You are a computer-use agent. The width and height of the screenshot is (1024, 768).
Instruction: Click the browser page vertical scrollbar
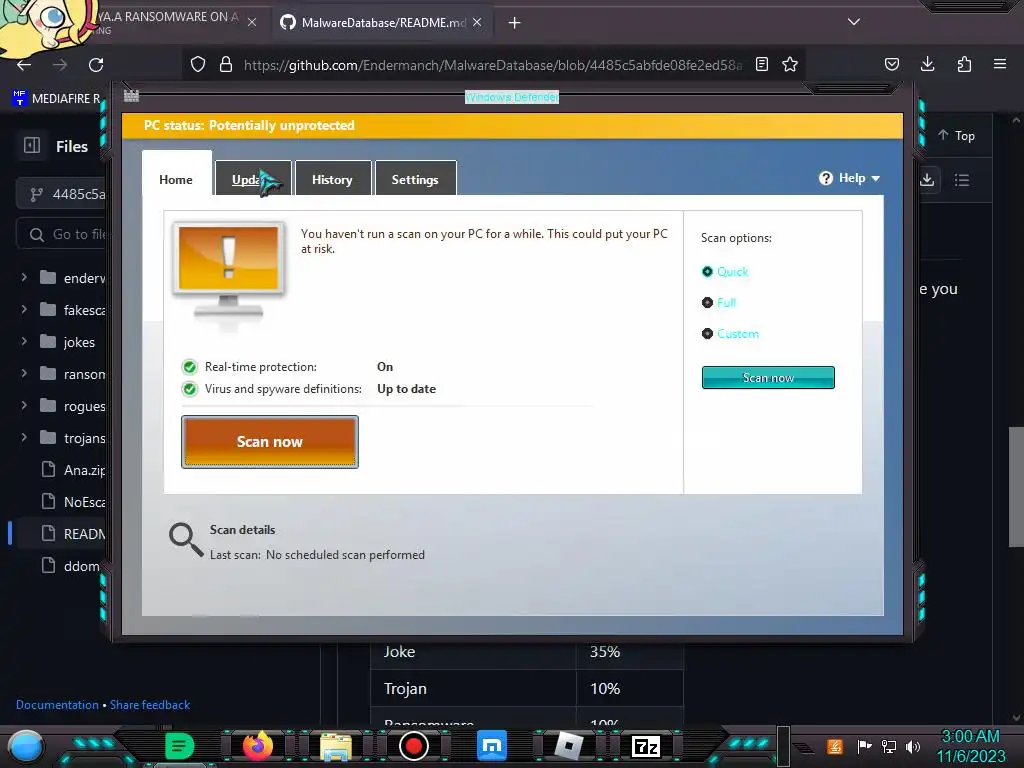click(1016, 487)
